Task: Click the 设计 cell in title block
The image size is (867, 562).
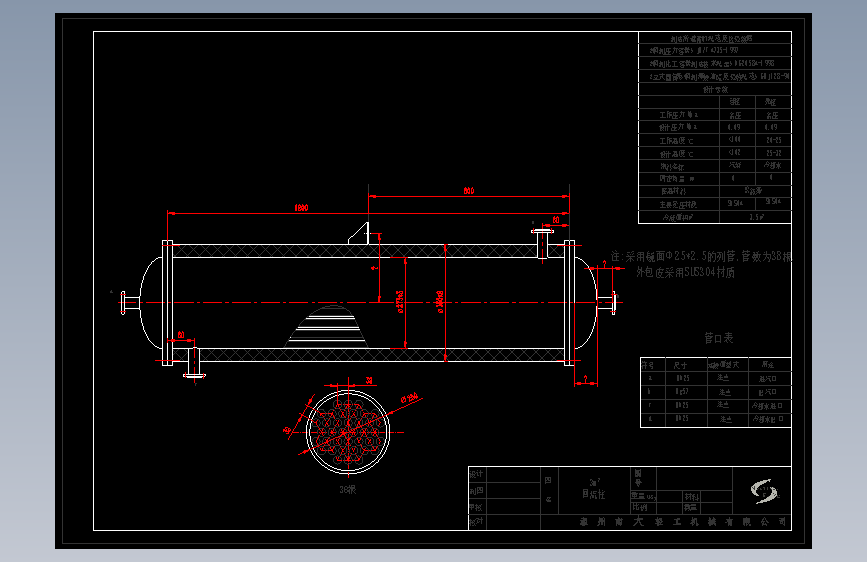Action: (477, 474)
